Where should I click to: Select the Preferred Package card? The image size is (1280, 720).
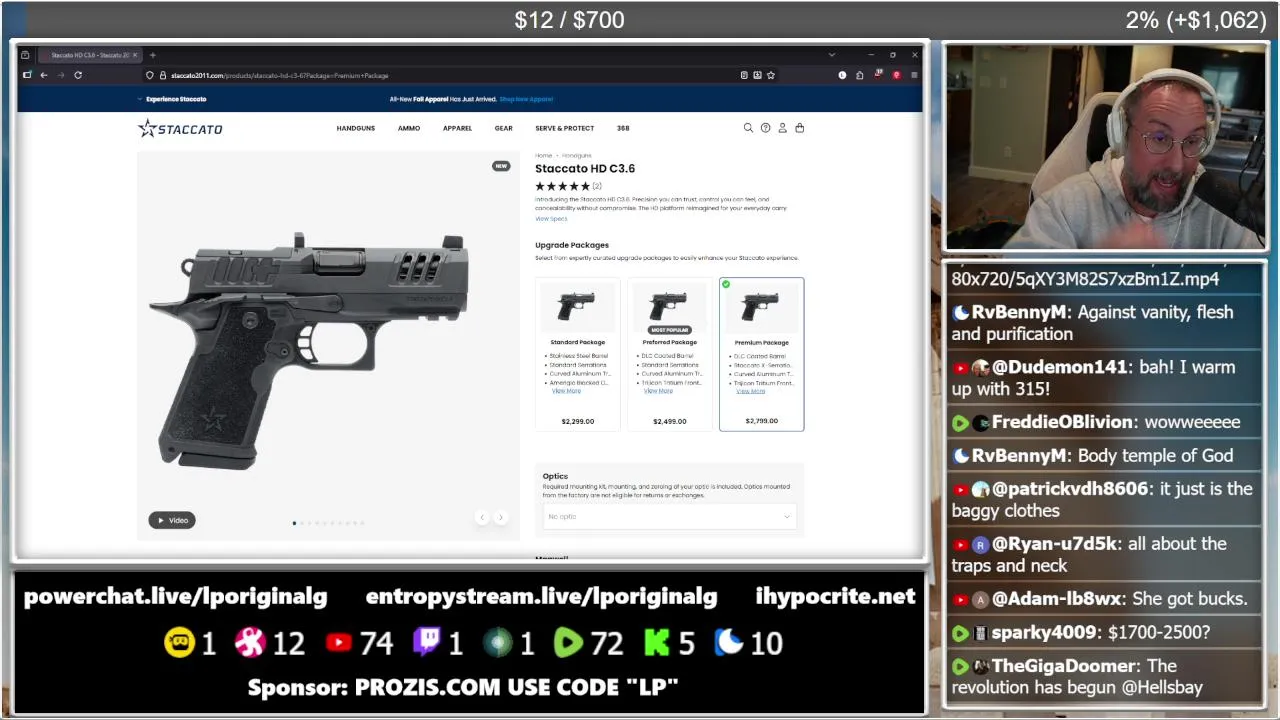(670, 354)
